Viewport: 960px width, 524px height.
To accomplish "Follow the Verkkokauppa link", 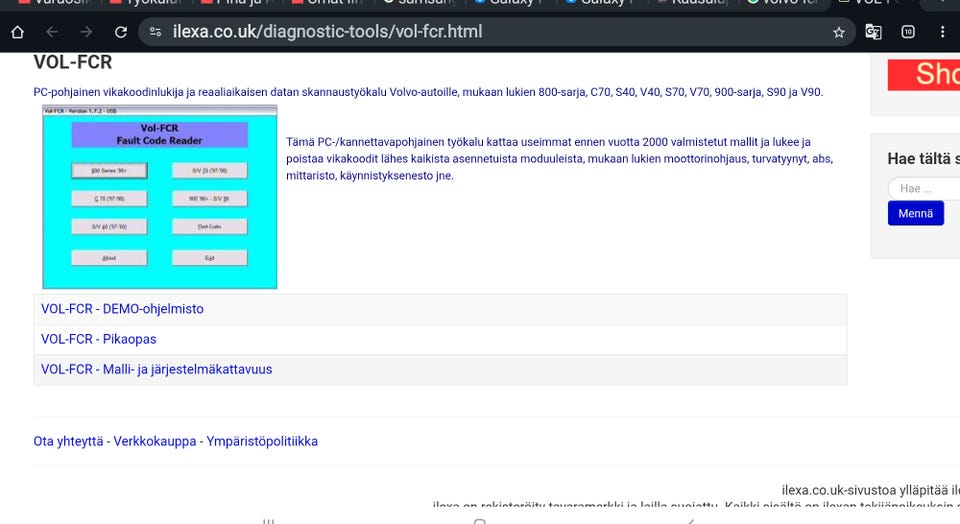I will click(x=155, y=441).
